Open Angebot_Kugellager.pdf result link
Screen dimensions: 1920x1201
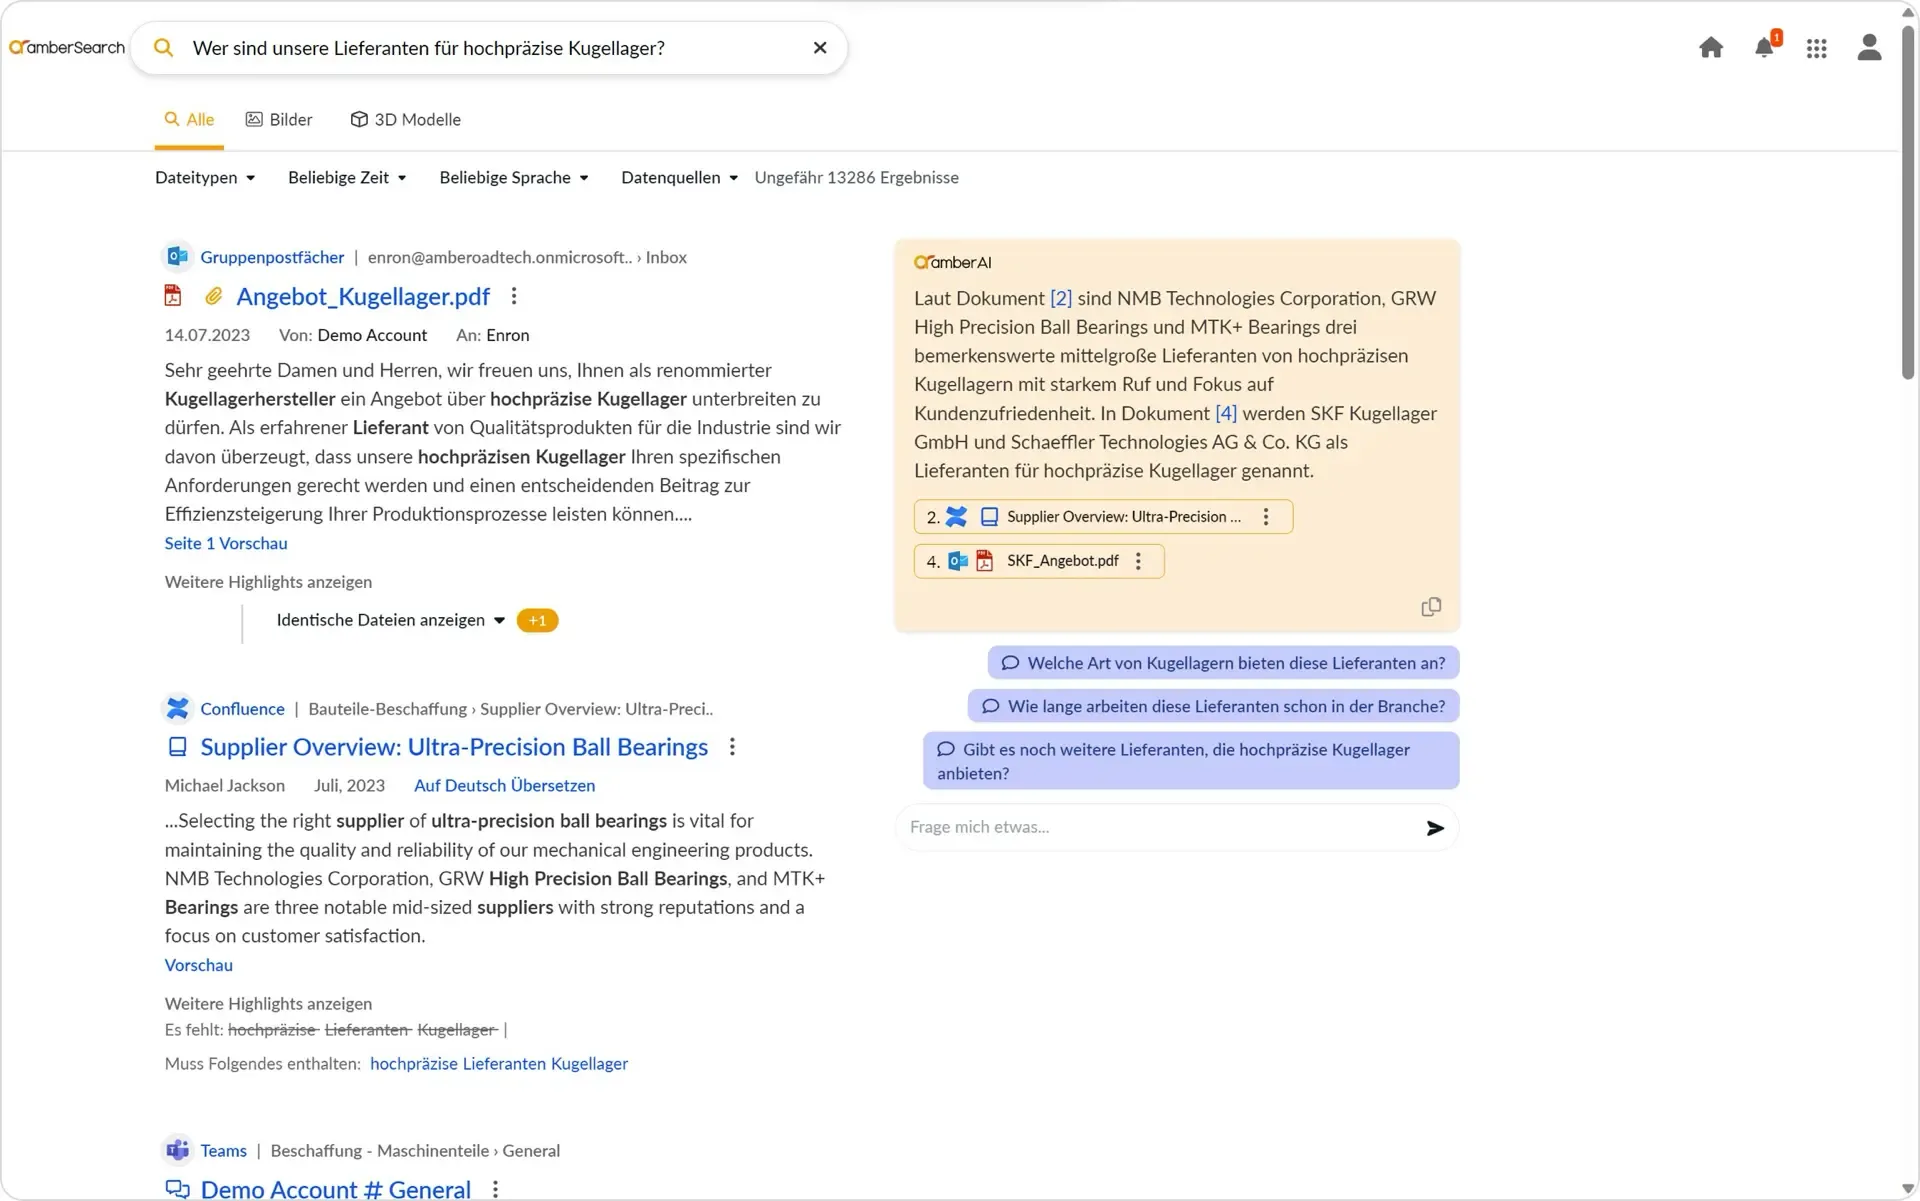click(363, 296)
